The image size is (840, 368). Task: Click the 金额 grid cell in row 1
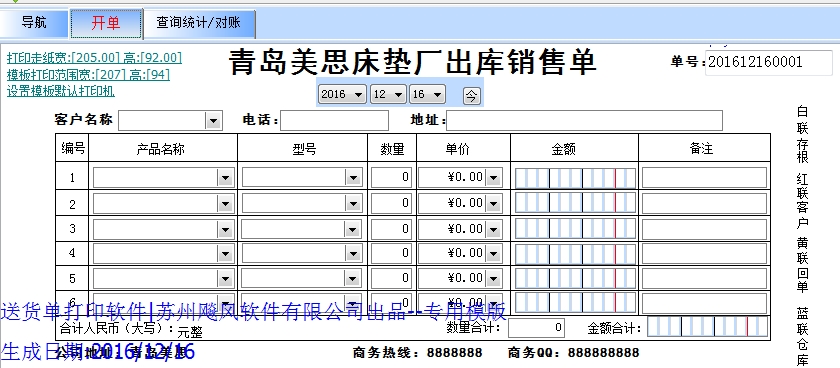point(575,178)
